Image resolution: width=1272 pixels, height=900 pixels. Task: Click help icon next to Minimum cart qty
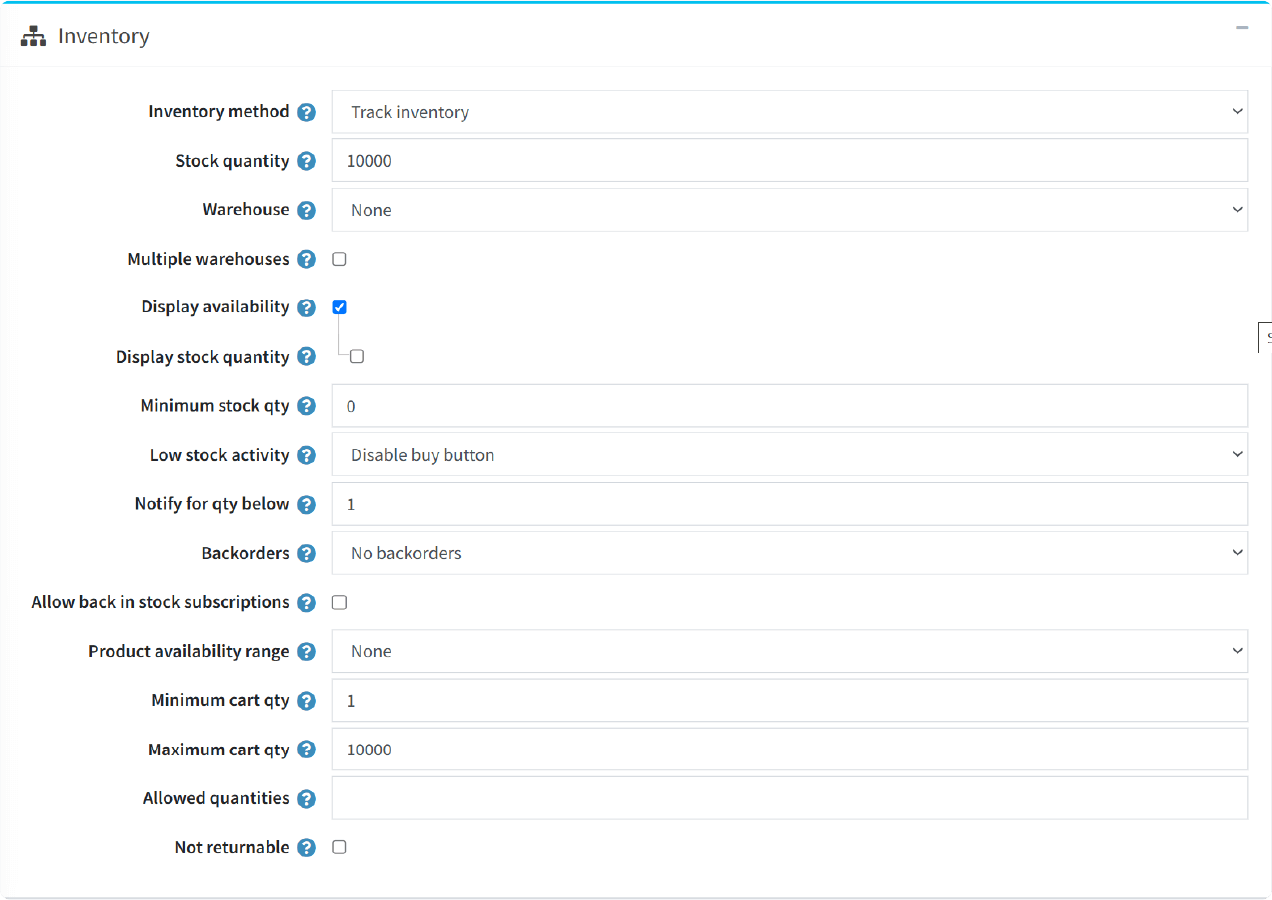307,701
